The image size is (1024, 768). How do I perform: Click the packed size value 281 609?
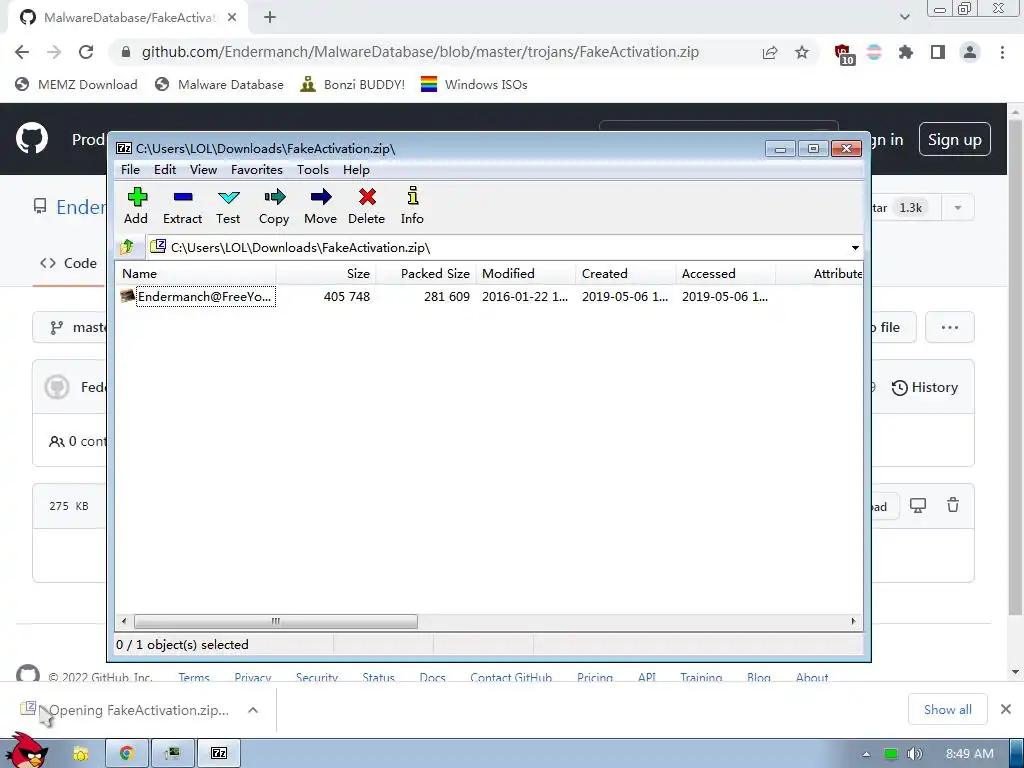pyautogui.click(x=447, y=296)
